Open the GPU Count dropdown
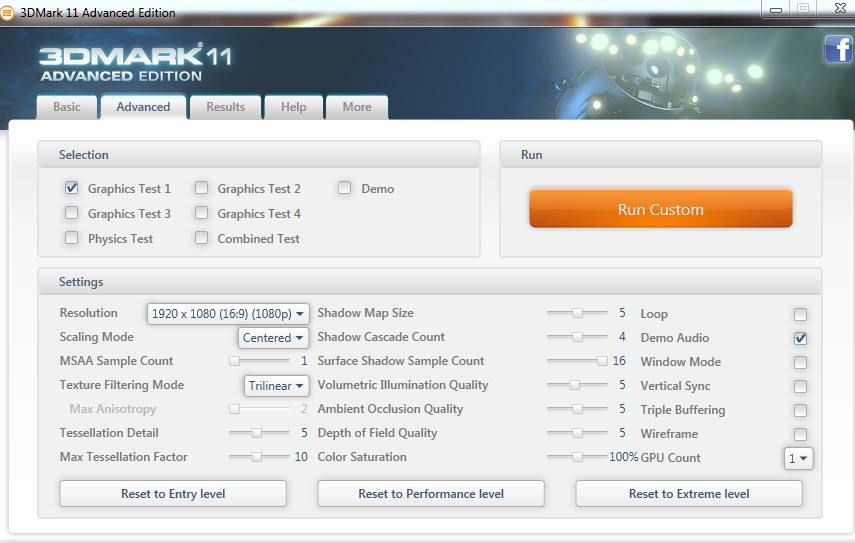This screenshot has width=855, height=543. (798, 458)
